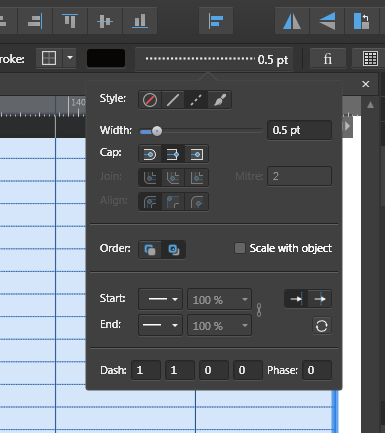The height and width of the screenshot is (433, 385).
Task: Choose the Square cap option
Action: point(197,154)
